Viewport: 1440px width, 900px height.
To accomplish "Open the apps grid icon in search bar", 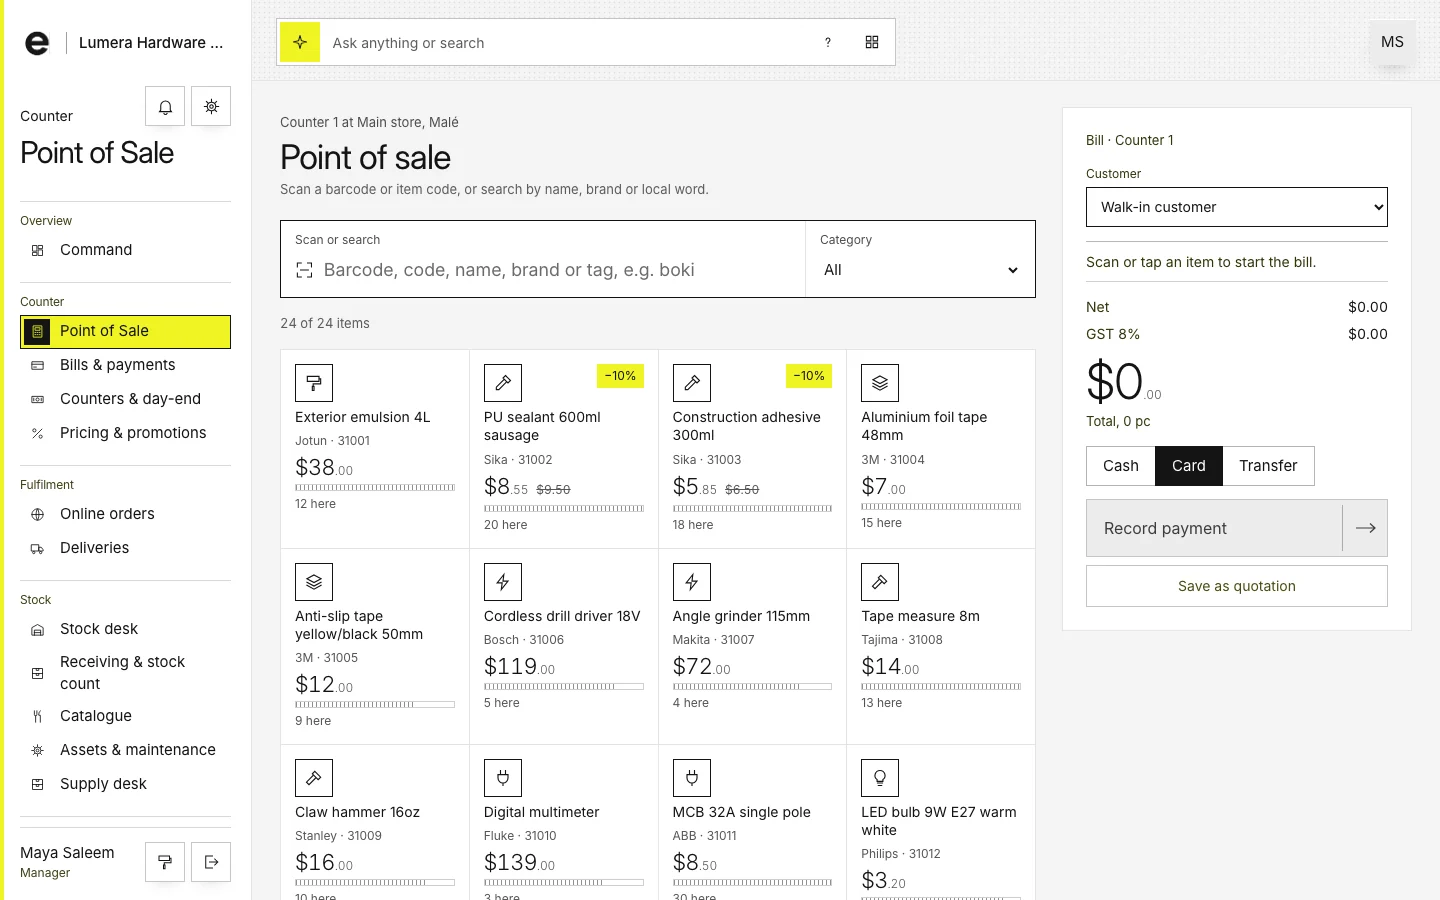I will click(x=872, y=42).
